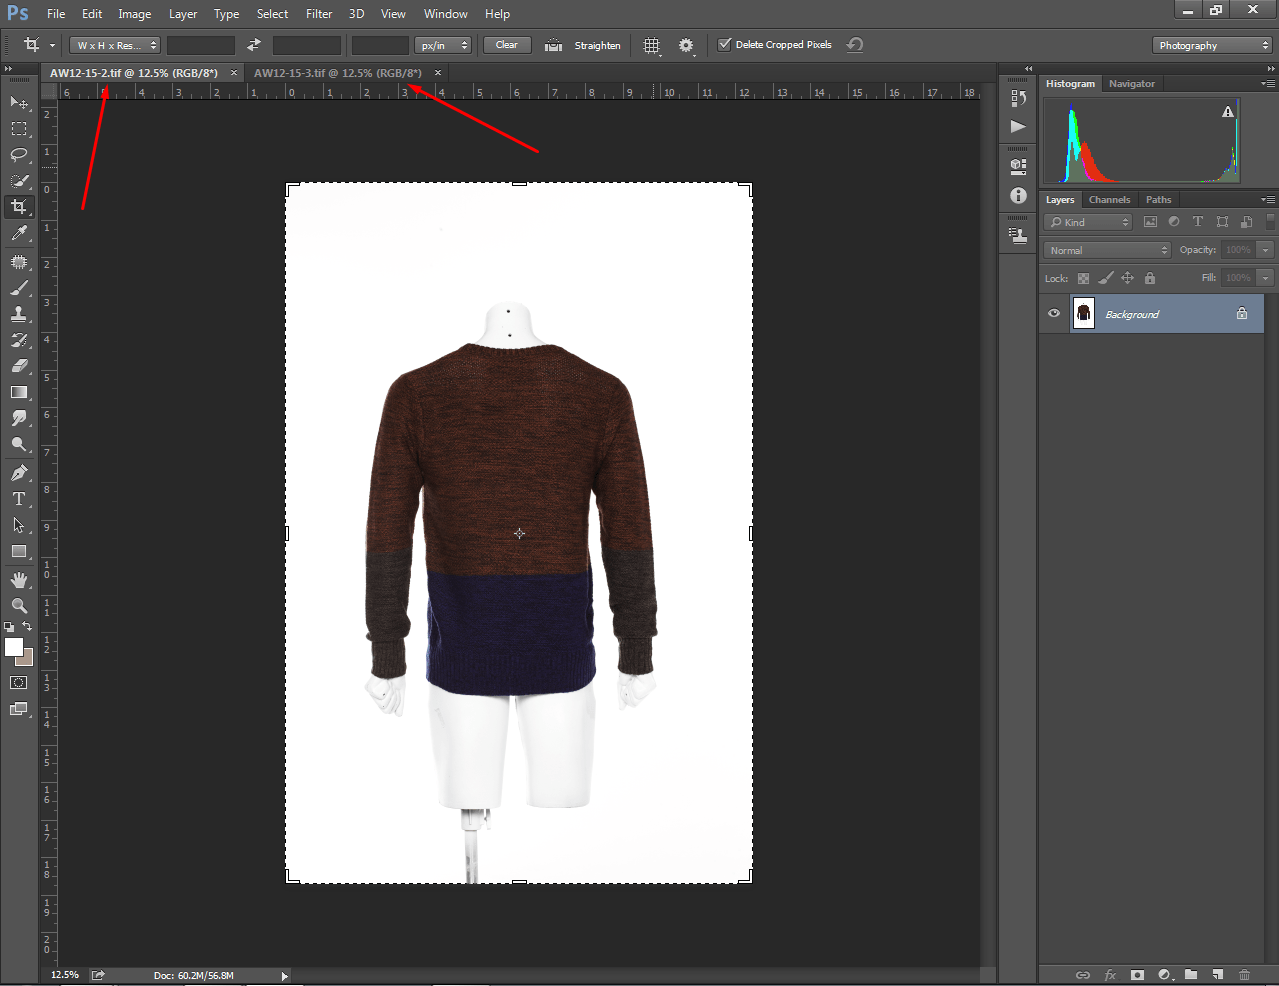This screenshot has width=1279, height=986.
Task: Swap width and height crop values
Action: tap(254, 45)
